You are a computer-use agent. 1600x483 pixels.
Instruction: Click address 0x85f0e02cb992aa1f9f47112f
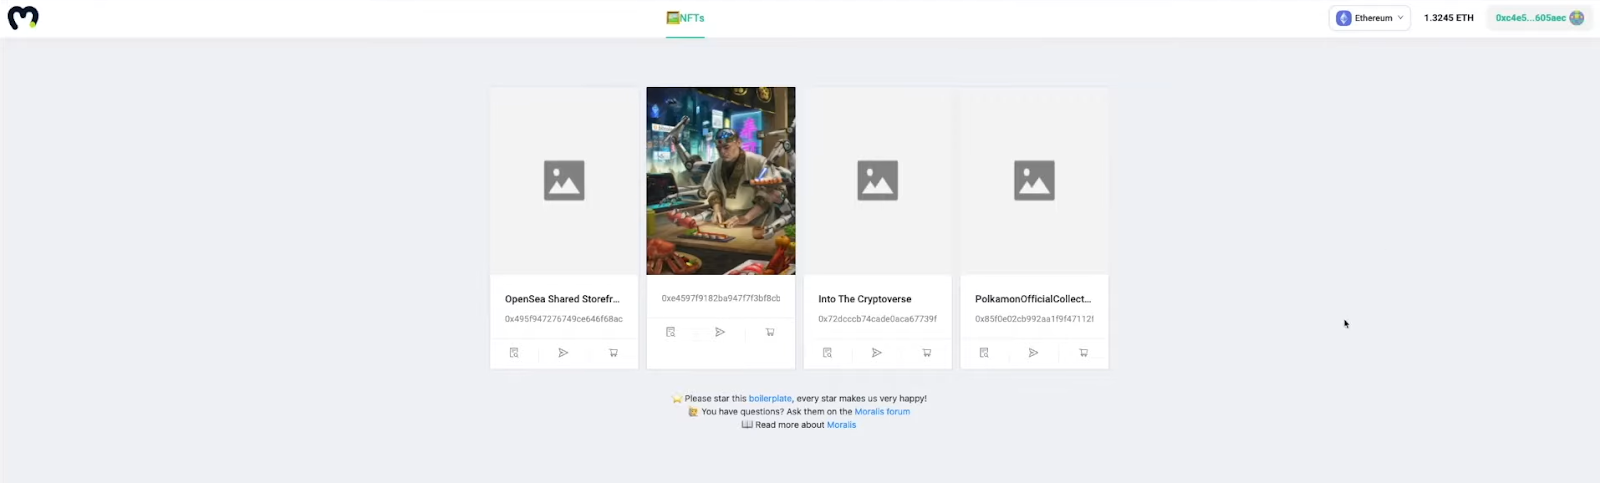pos(1034,319)
